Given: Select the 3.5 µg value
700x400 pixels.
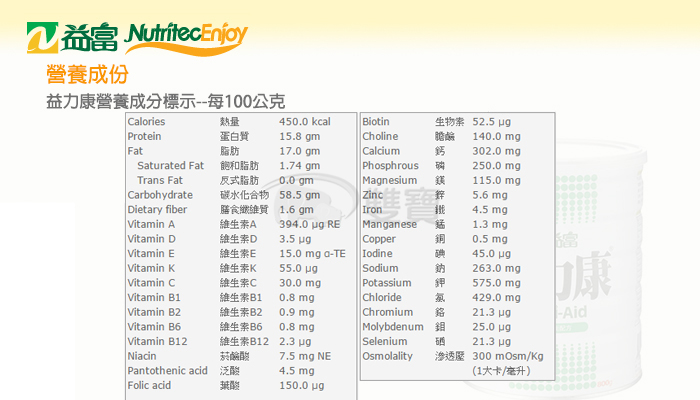Looking at the screenshot, I should pos(295,239).
